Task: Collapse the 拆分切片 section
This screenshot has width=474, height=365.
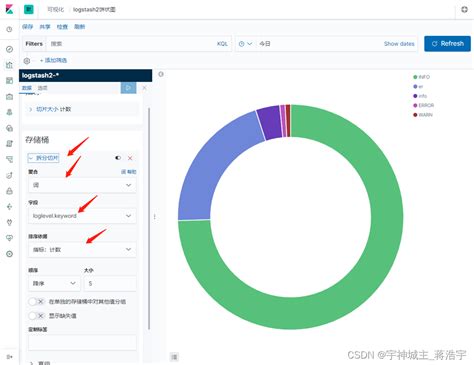Action: pos(44,158)
